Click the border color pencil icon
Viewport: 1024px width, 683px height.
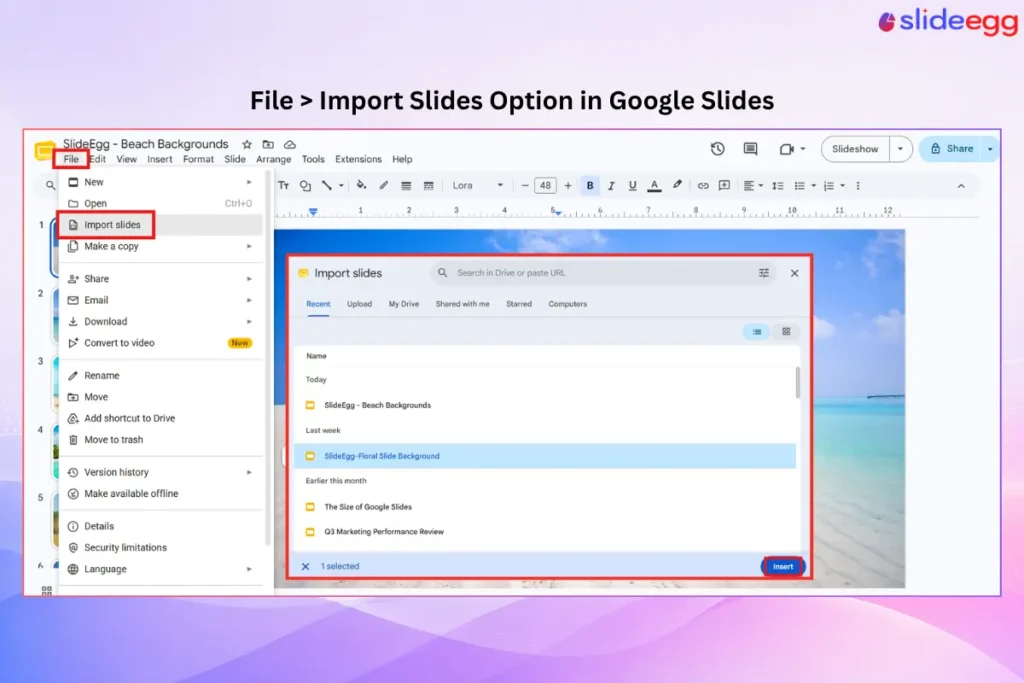click(383, 185)
